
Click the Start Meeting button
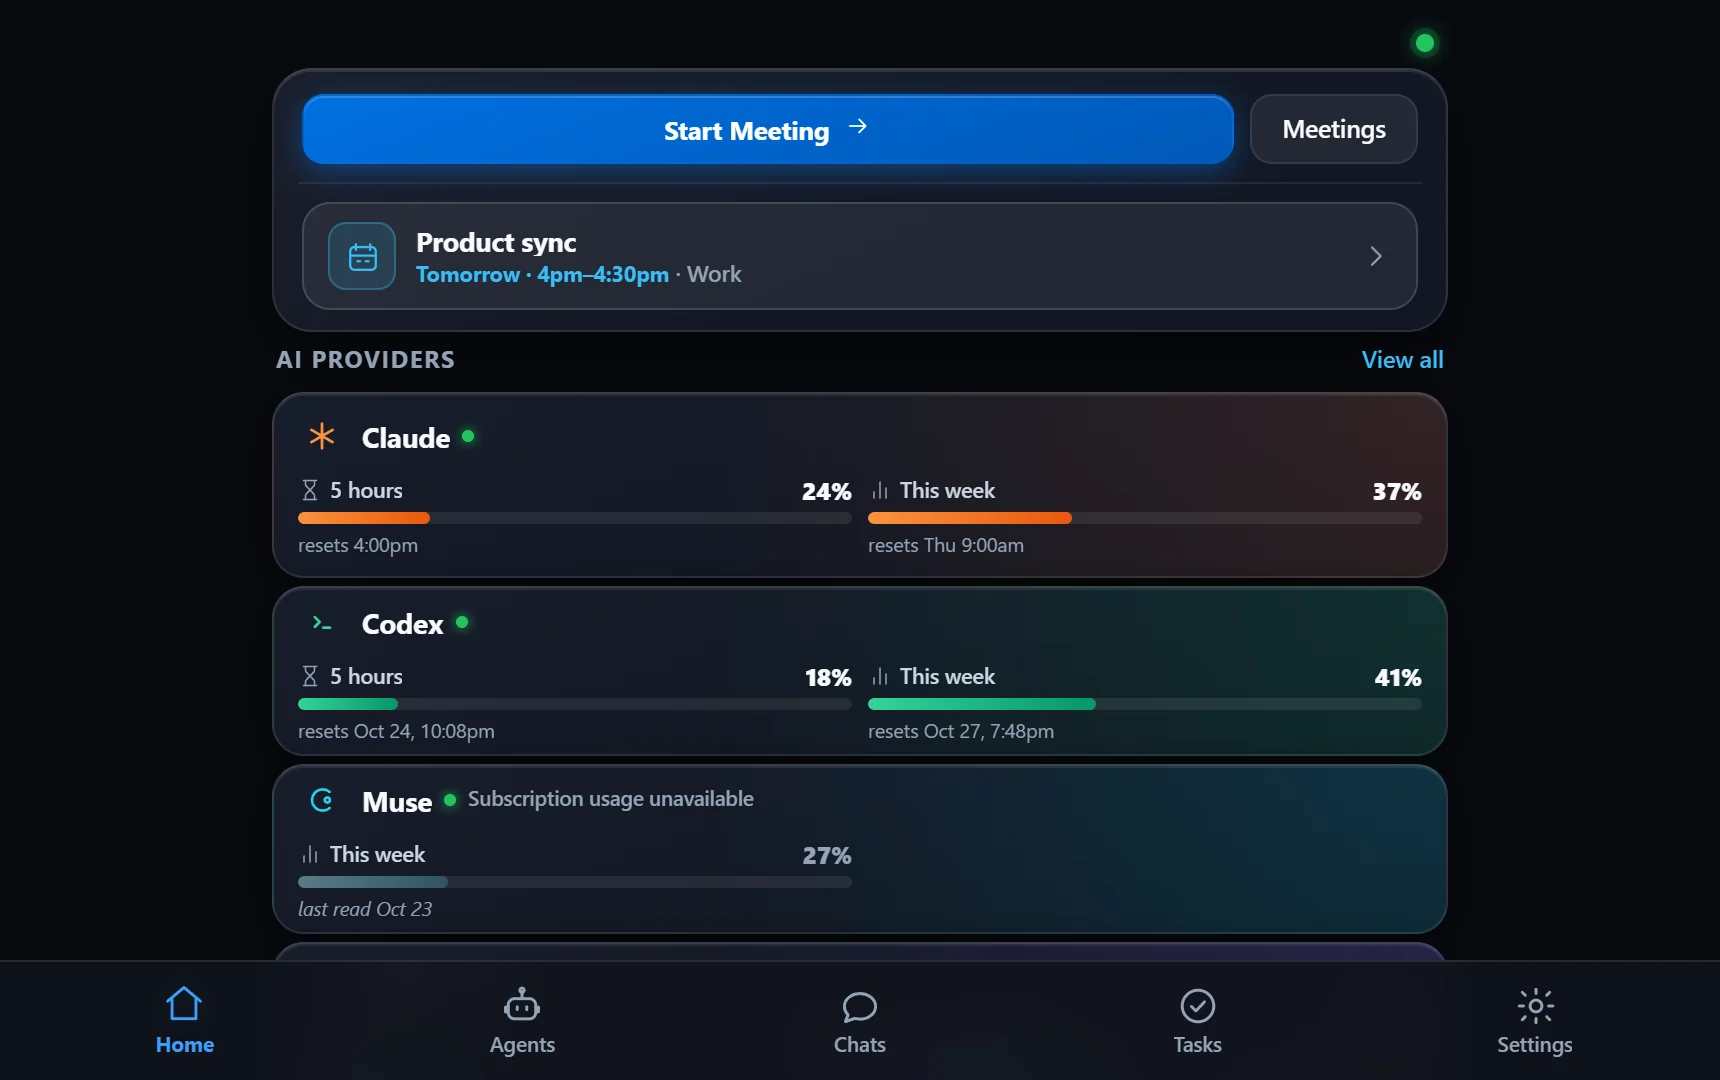click(x=767, y=130)
